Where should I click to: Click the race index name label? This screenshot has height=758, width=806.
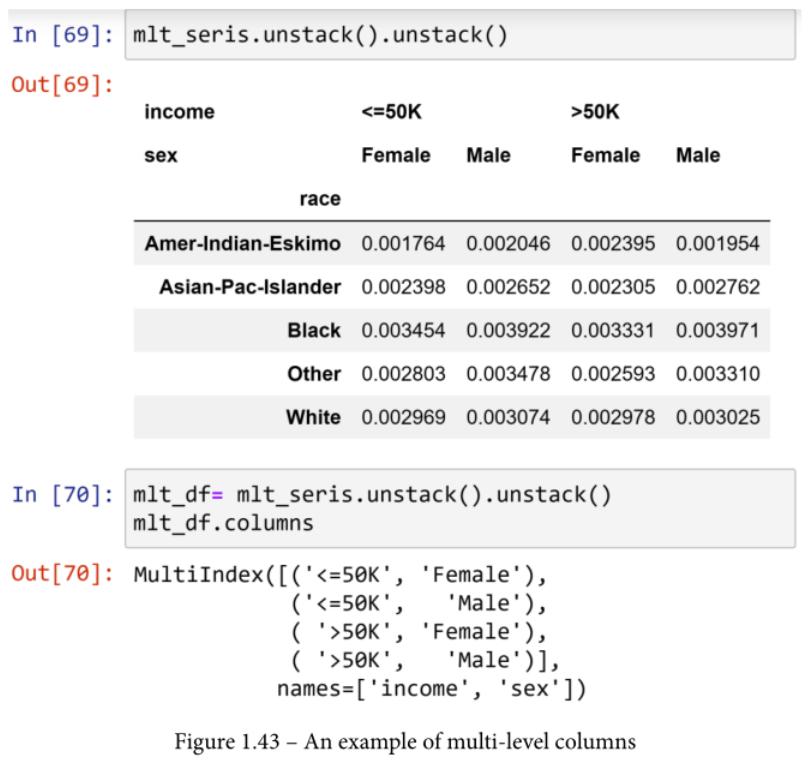320,199
